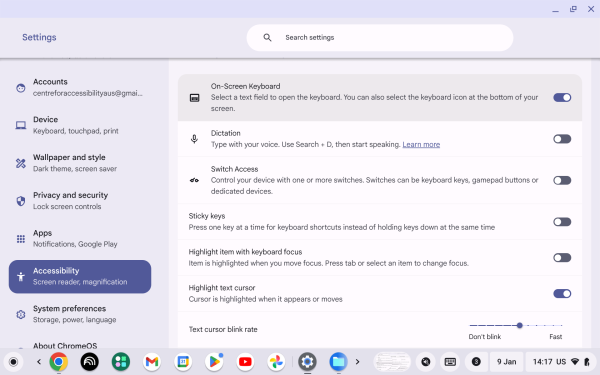600x375 pixels.
Task: Click the 'Text cursor blink rate' label
Action: [x=223, y=329]
